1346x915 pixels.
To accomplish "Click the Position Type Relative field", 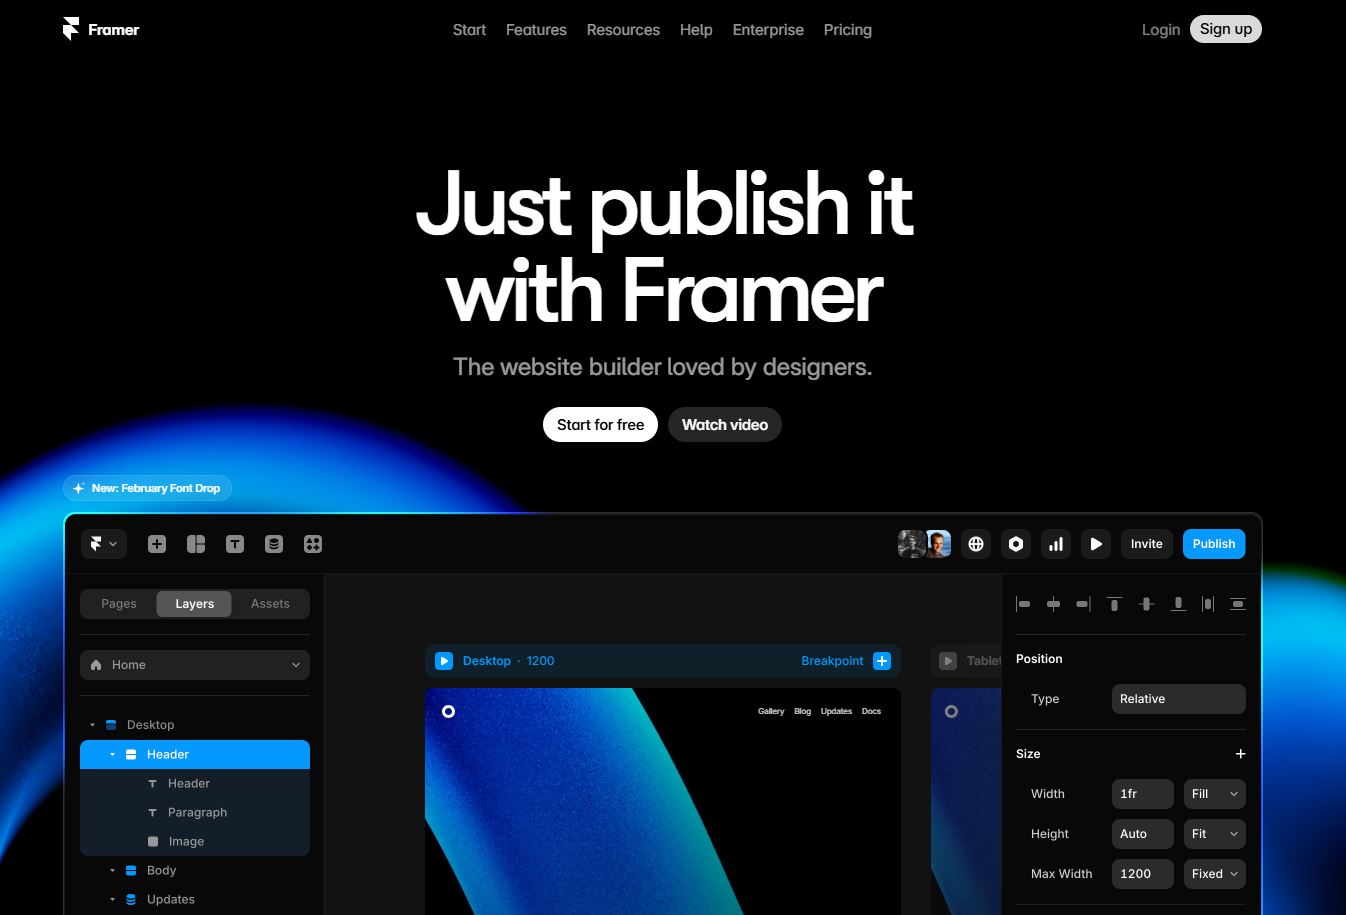I will pyautogui.click(x=1178, y=699).
